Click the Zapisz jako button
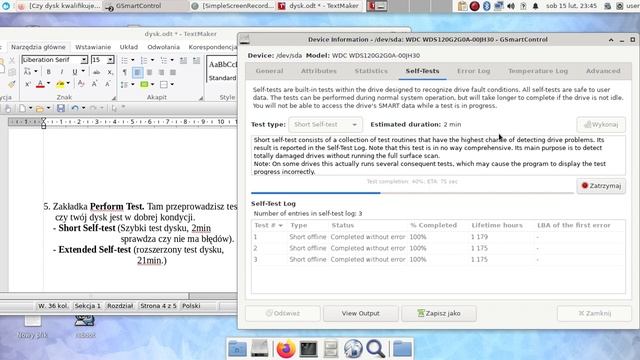This screenshot has width=640, height=360. (x=439, y=313)
